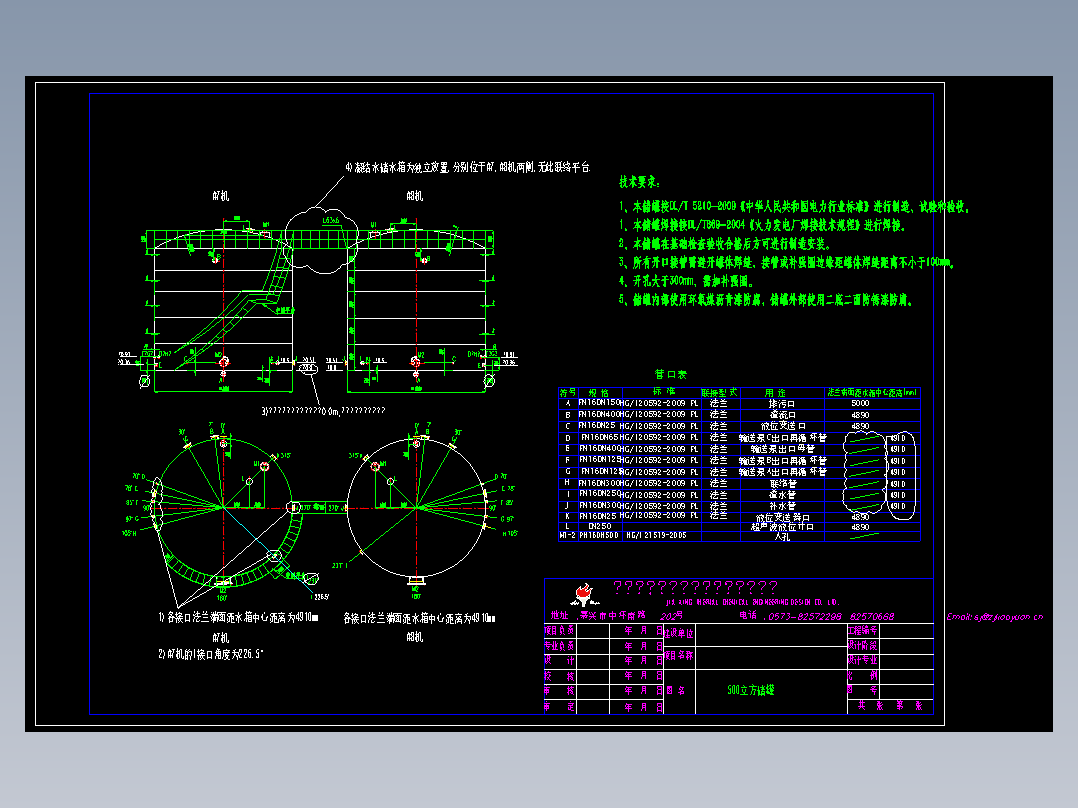Viewport: 1078px width, 808px height.
Task: Select the English company name line in title block
Action: click(752, 602)
